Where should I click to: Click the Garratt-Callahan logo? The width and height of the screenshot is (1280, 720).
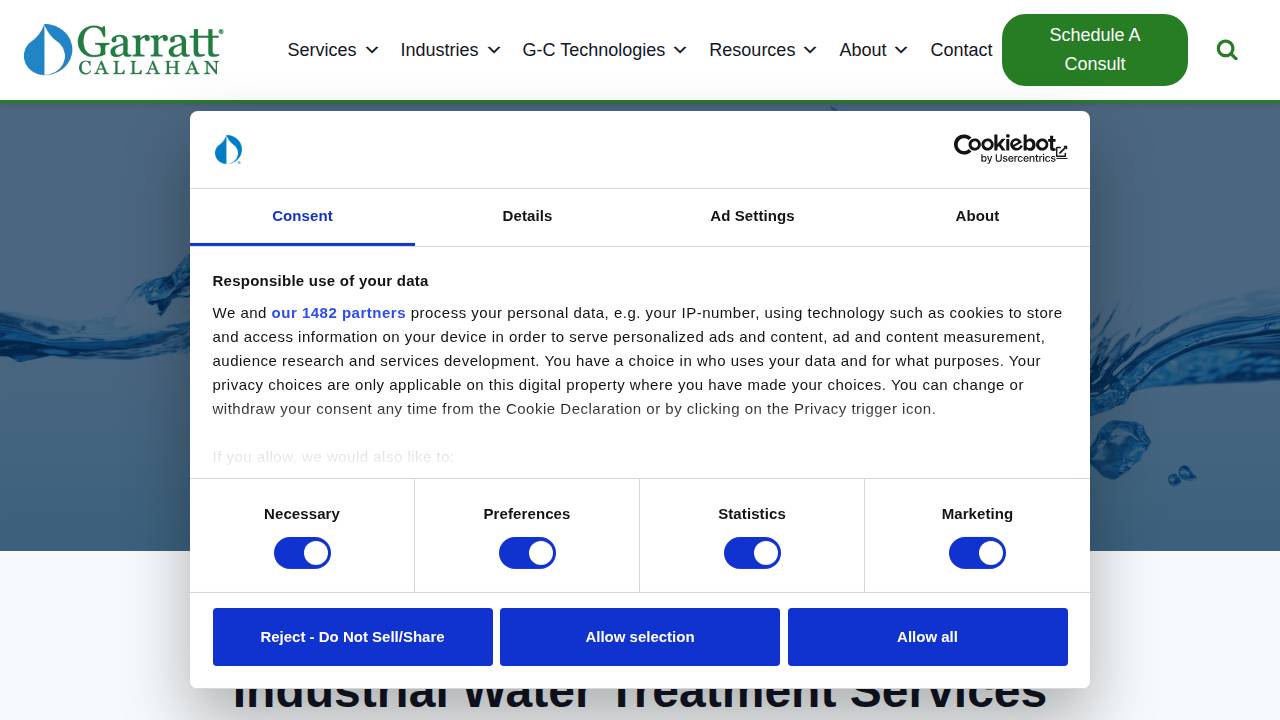(x=123, y=50)
